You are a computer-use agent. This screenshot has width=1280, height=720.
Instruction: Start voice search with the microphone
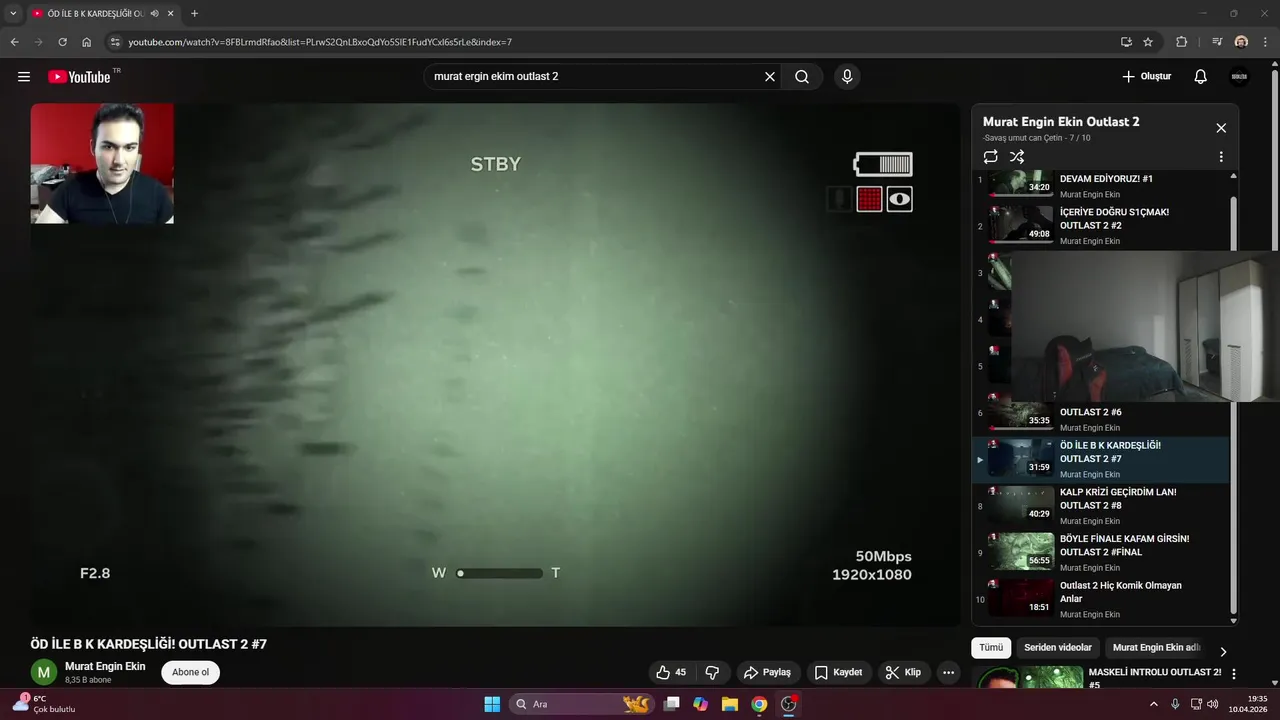(x=847, y=77)
